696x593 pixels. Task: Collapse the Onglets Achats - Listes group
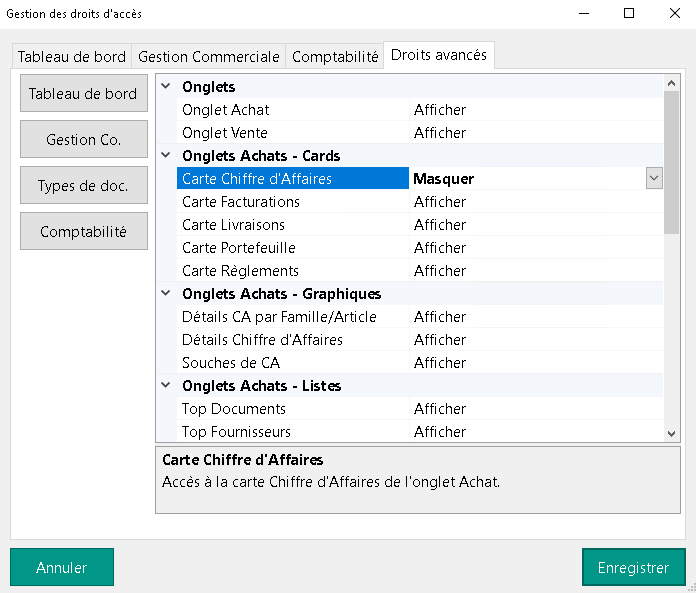166,386
